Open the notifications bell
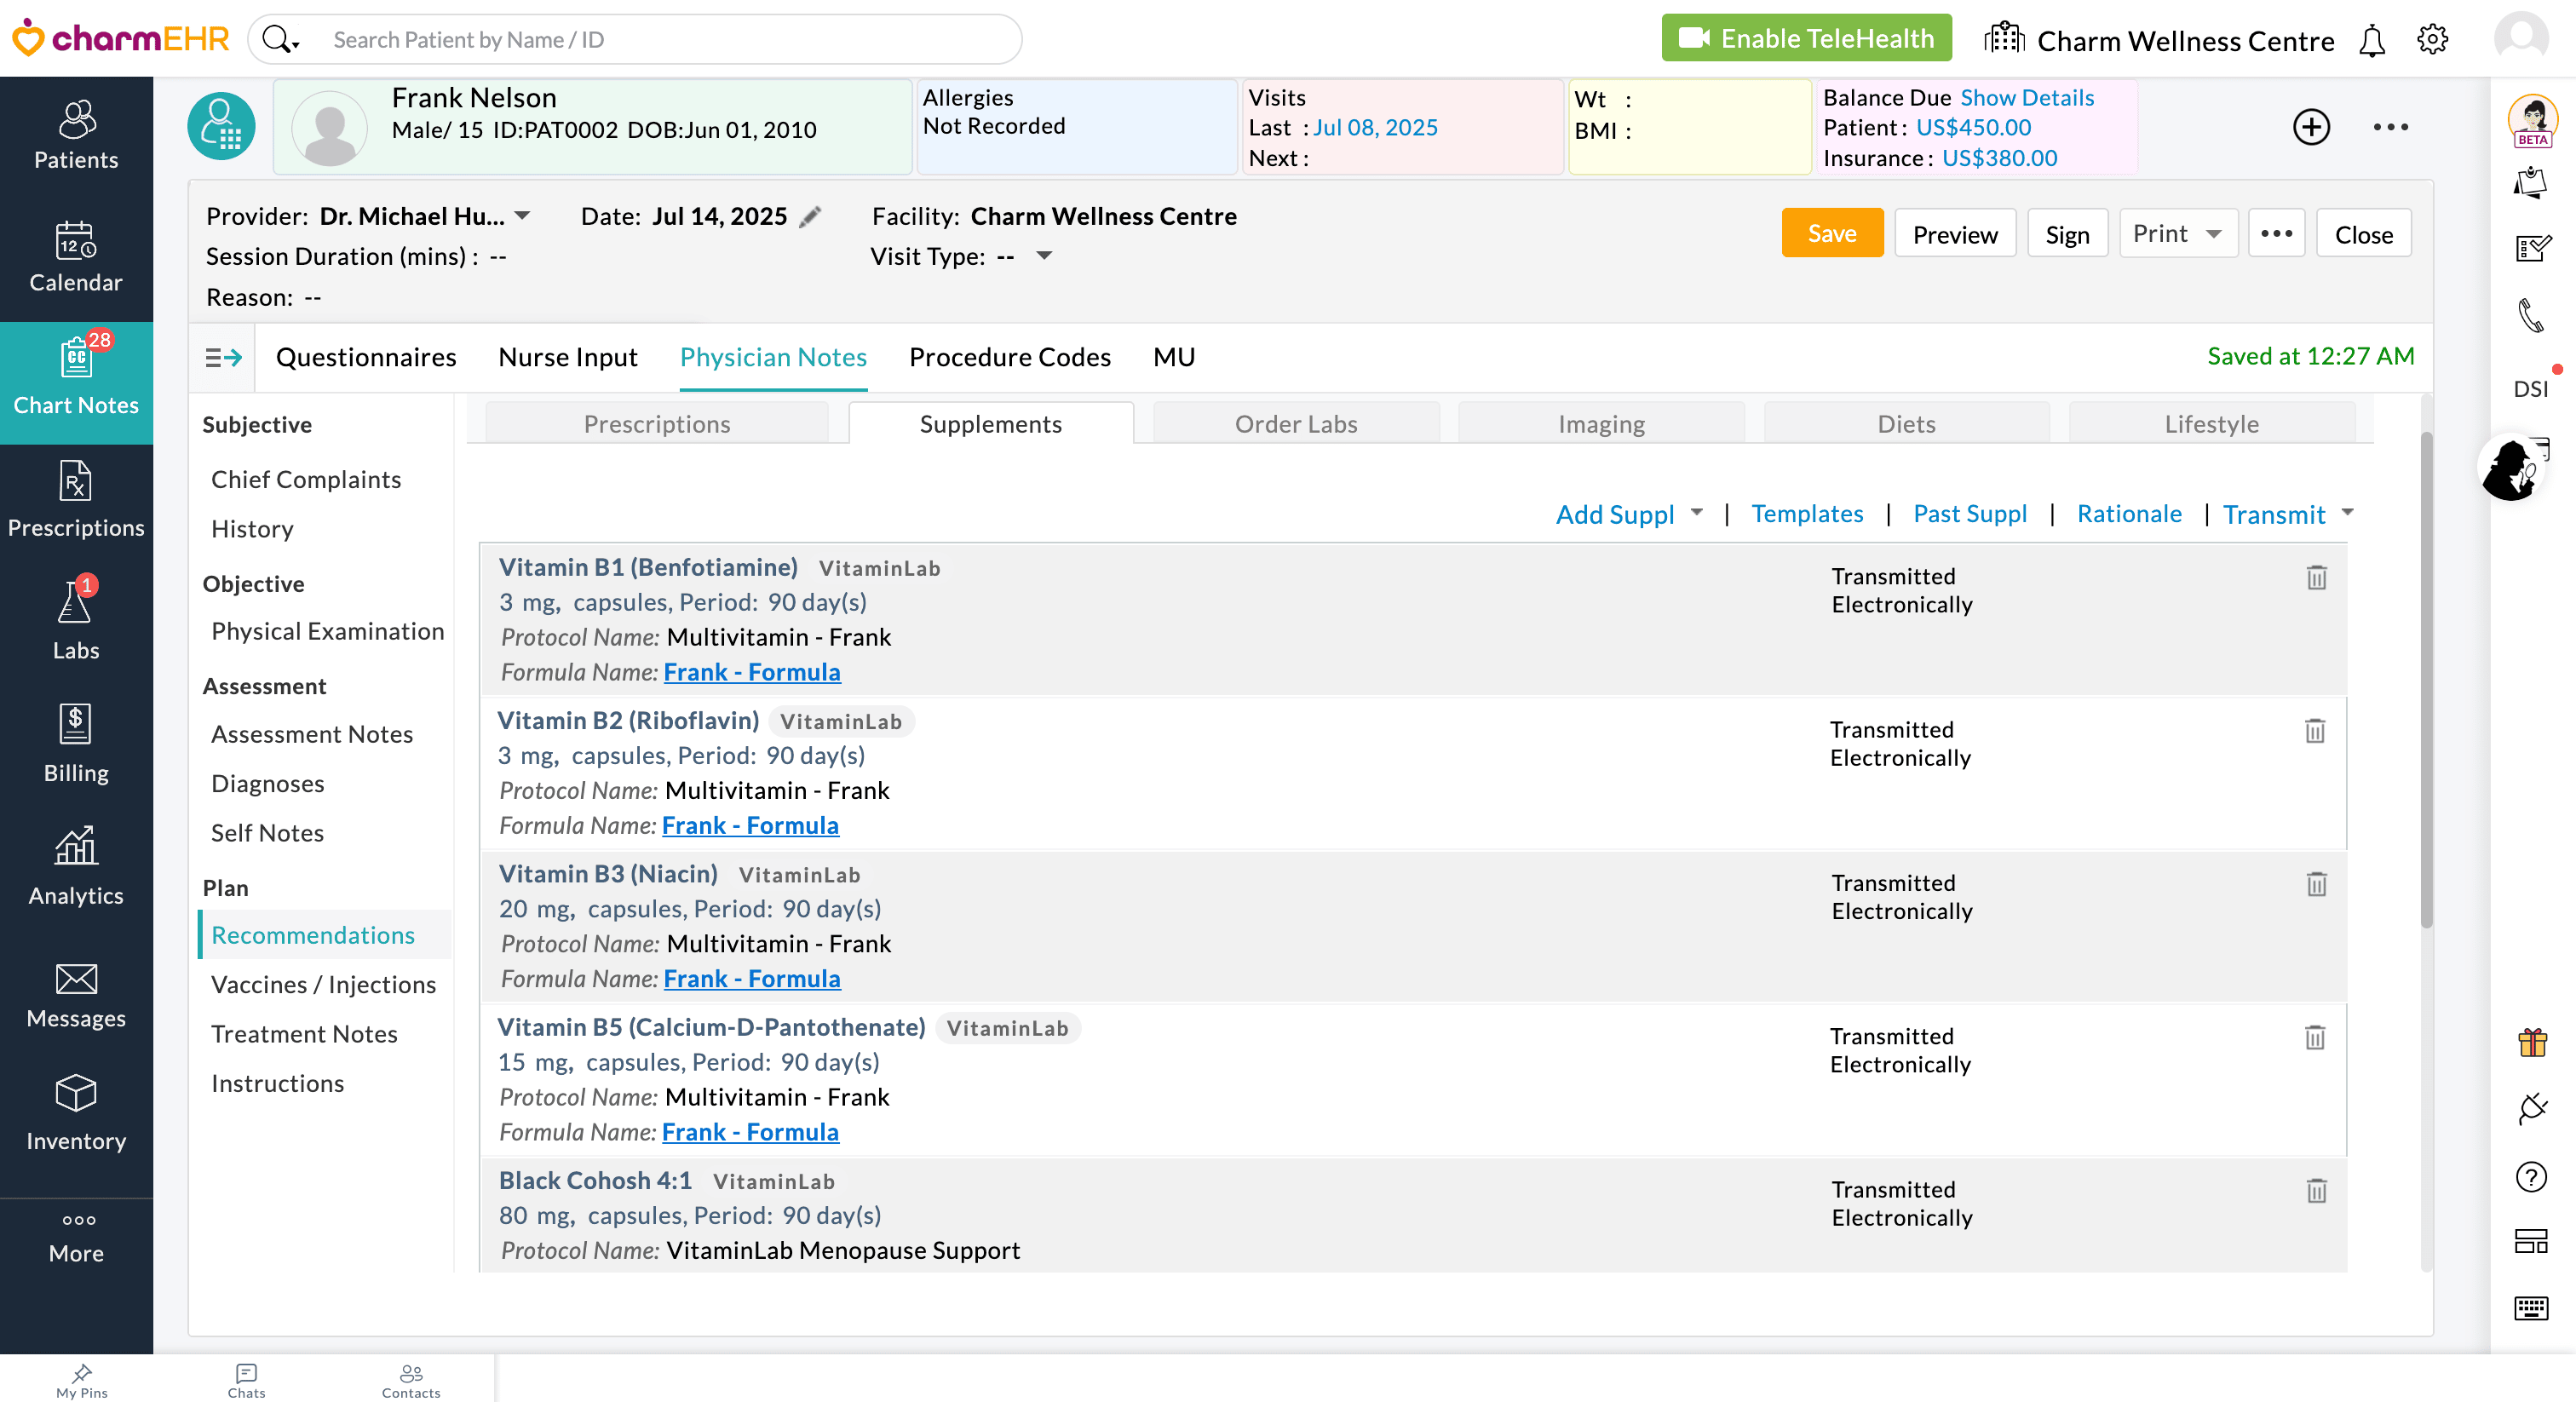 tap(2372, 40)
